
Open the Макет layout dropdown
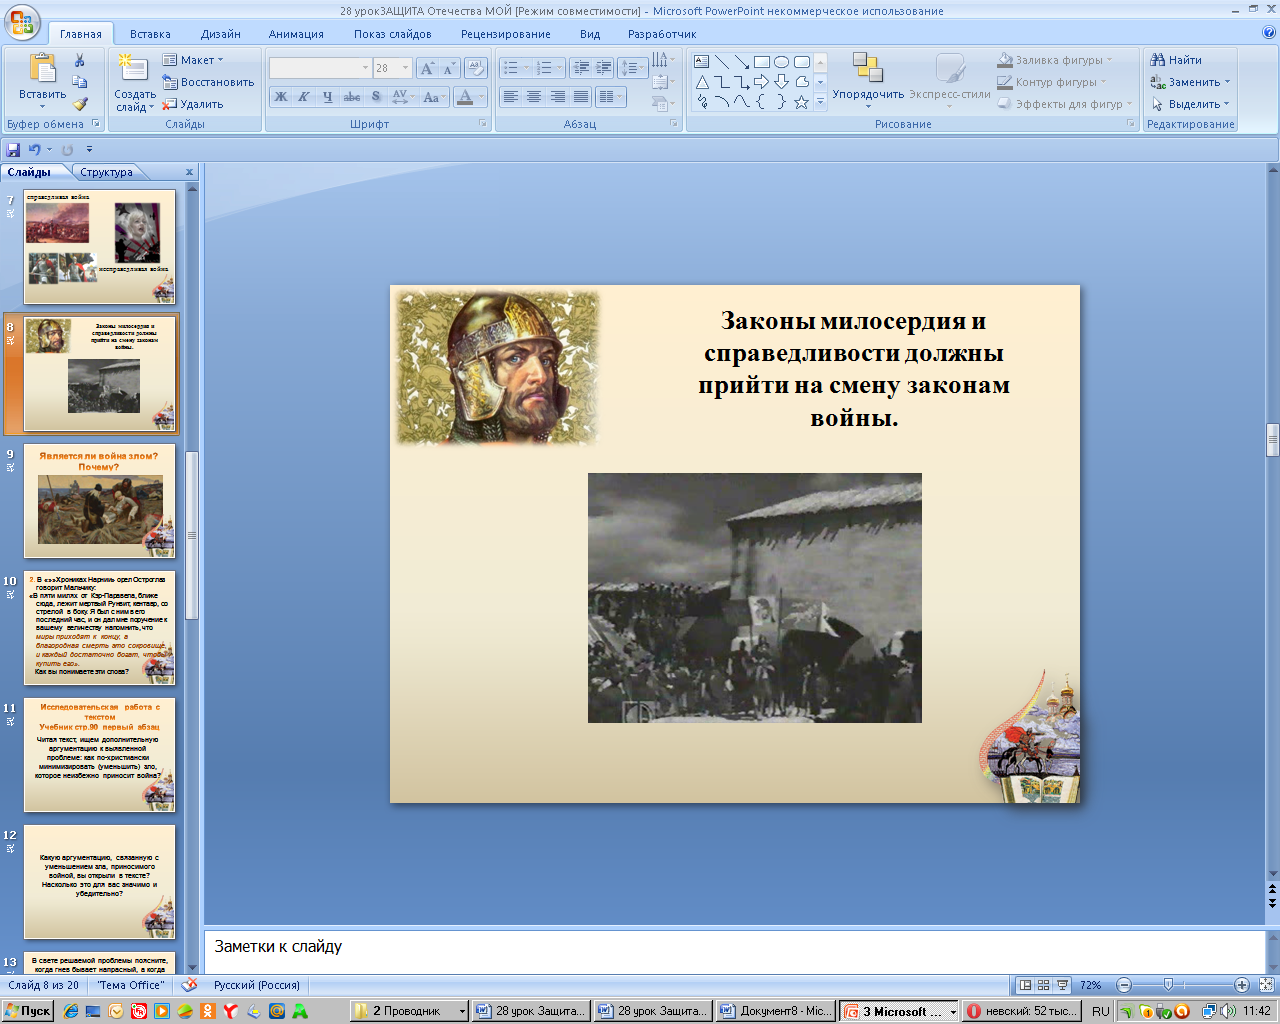click(194, 60)
